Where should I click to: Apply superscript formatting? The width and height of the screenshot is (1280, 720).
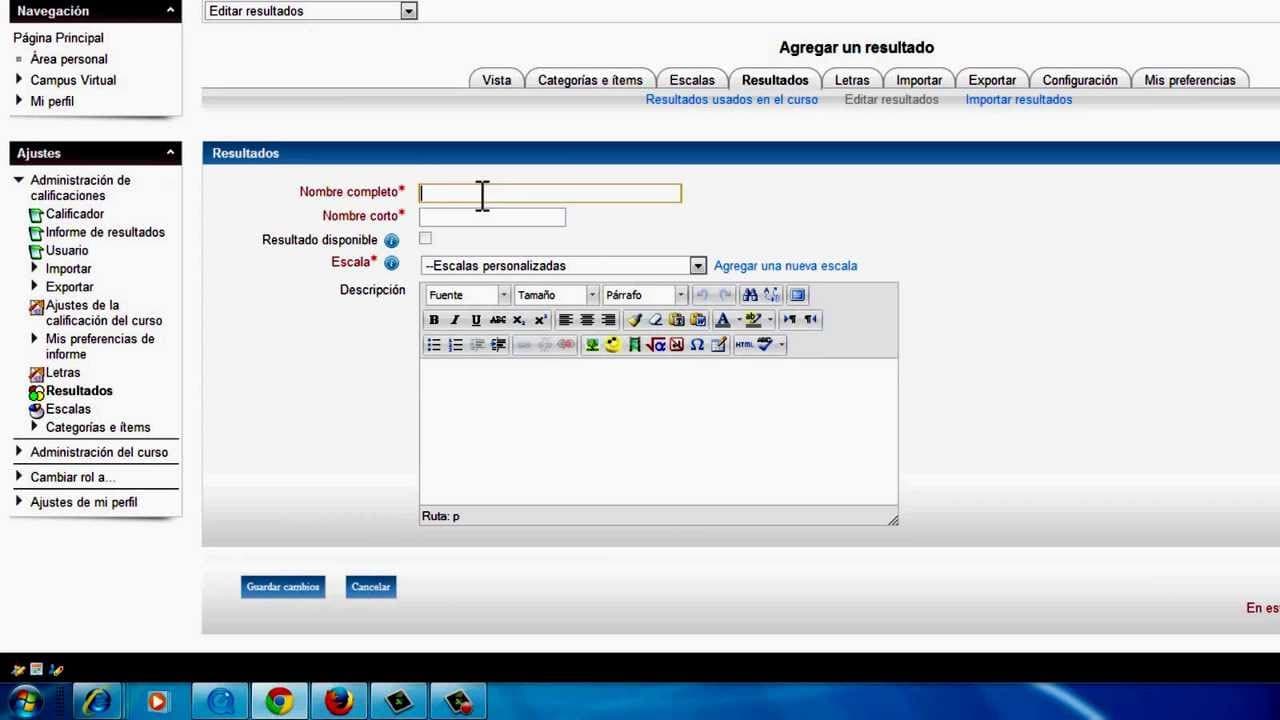pos(541,320)
